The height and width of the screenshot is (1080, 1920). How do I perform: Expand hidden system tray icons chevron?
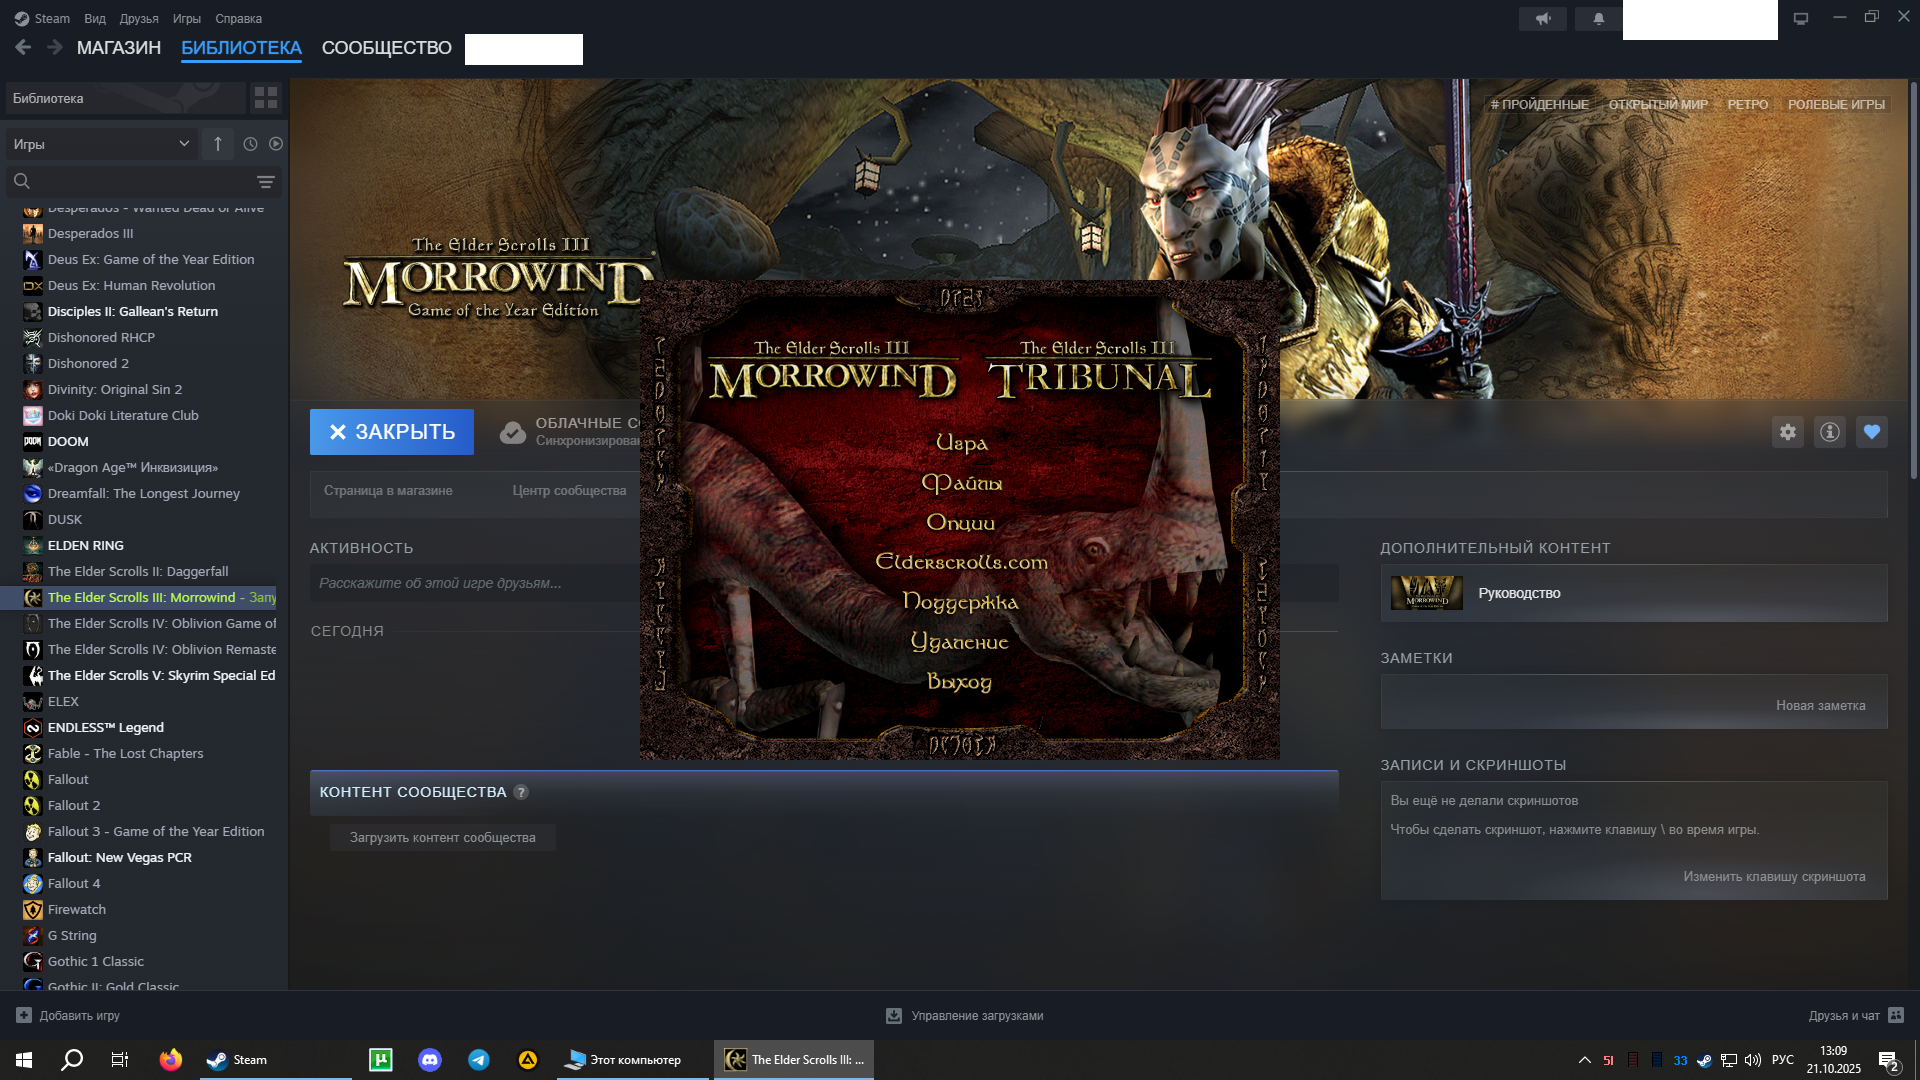1584,1060
